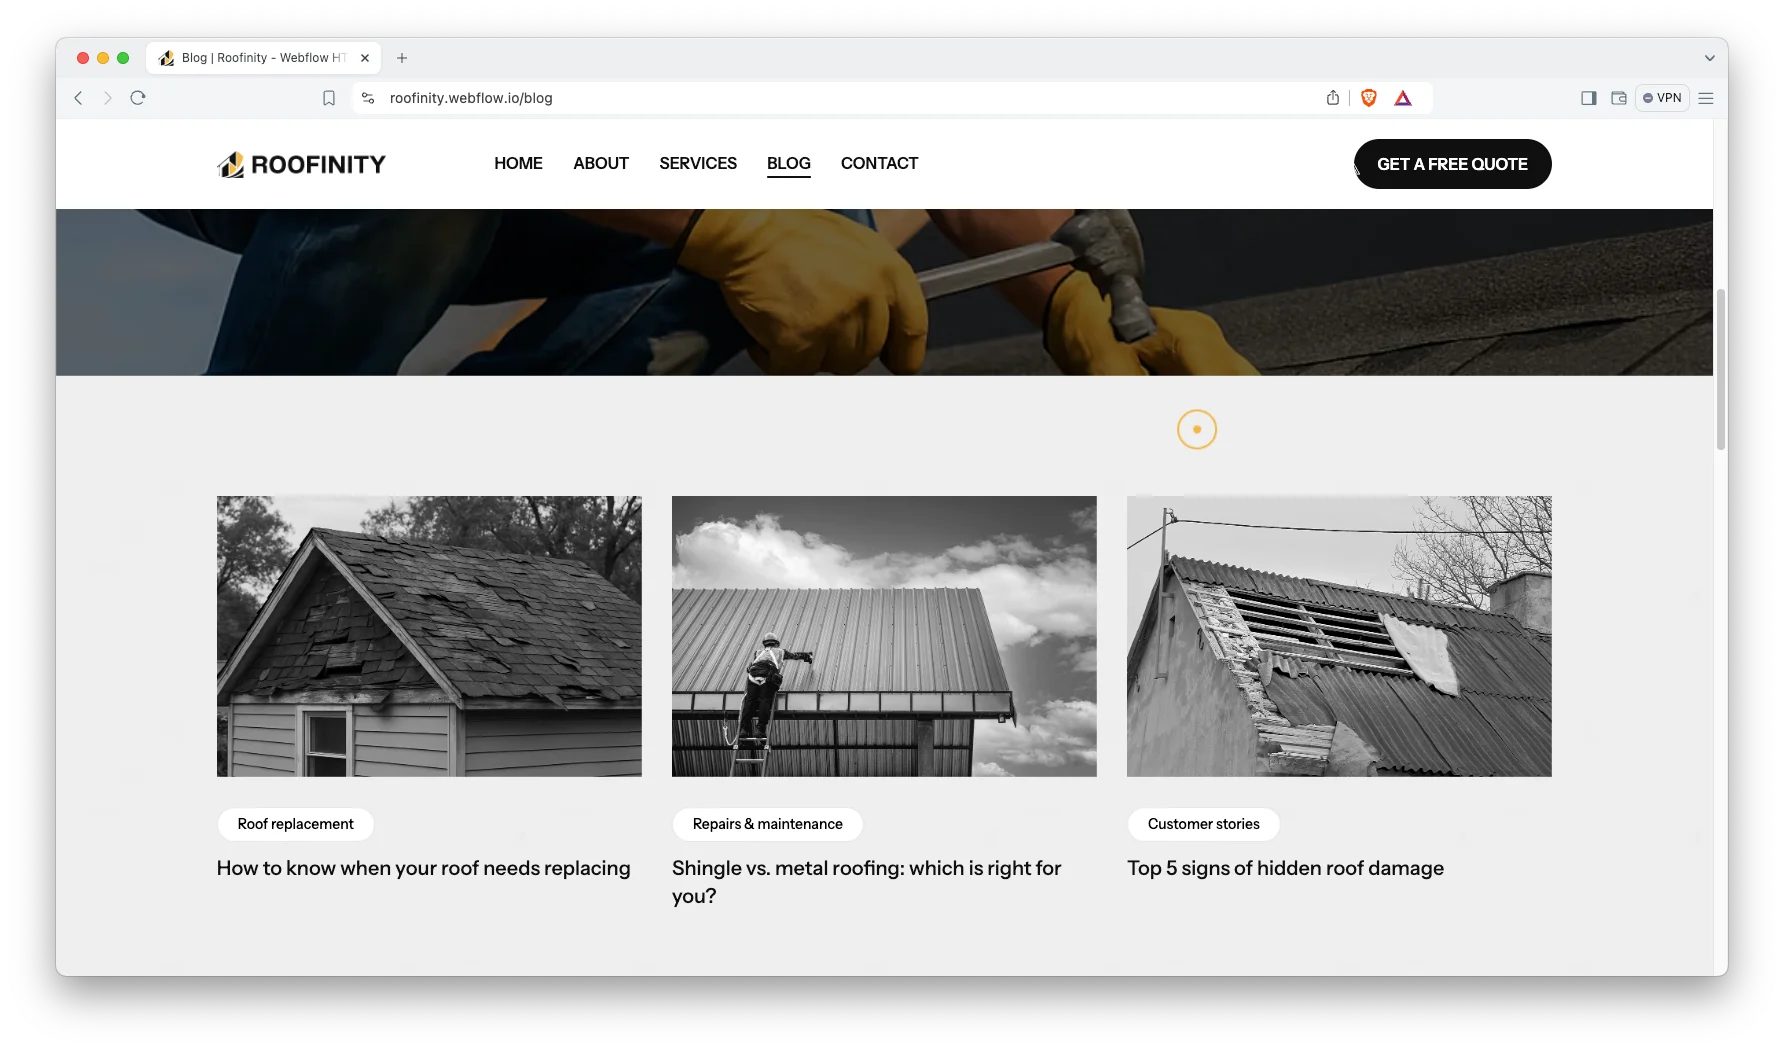Open the Brave Wallet icon

coord(1618,98)
